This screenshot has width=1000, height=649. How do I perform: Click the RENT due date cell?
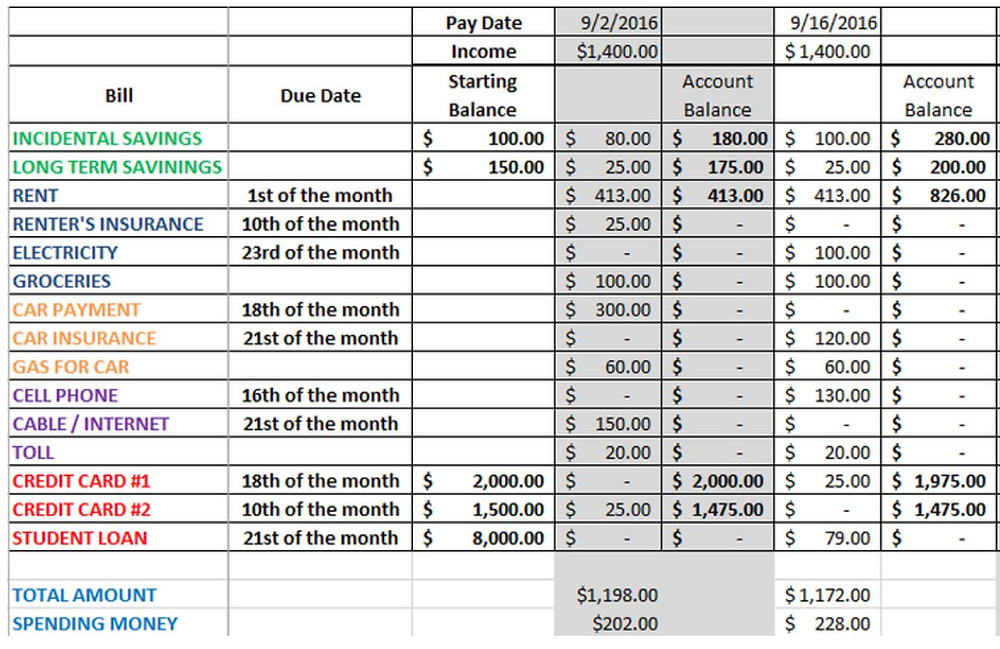320,194
